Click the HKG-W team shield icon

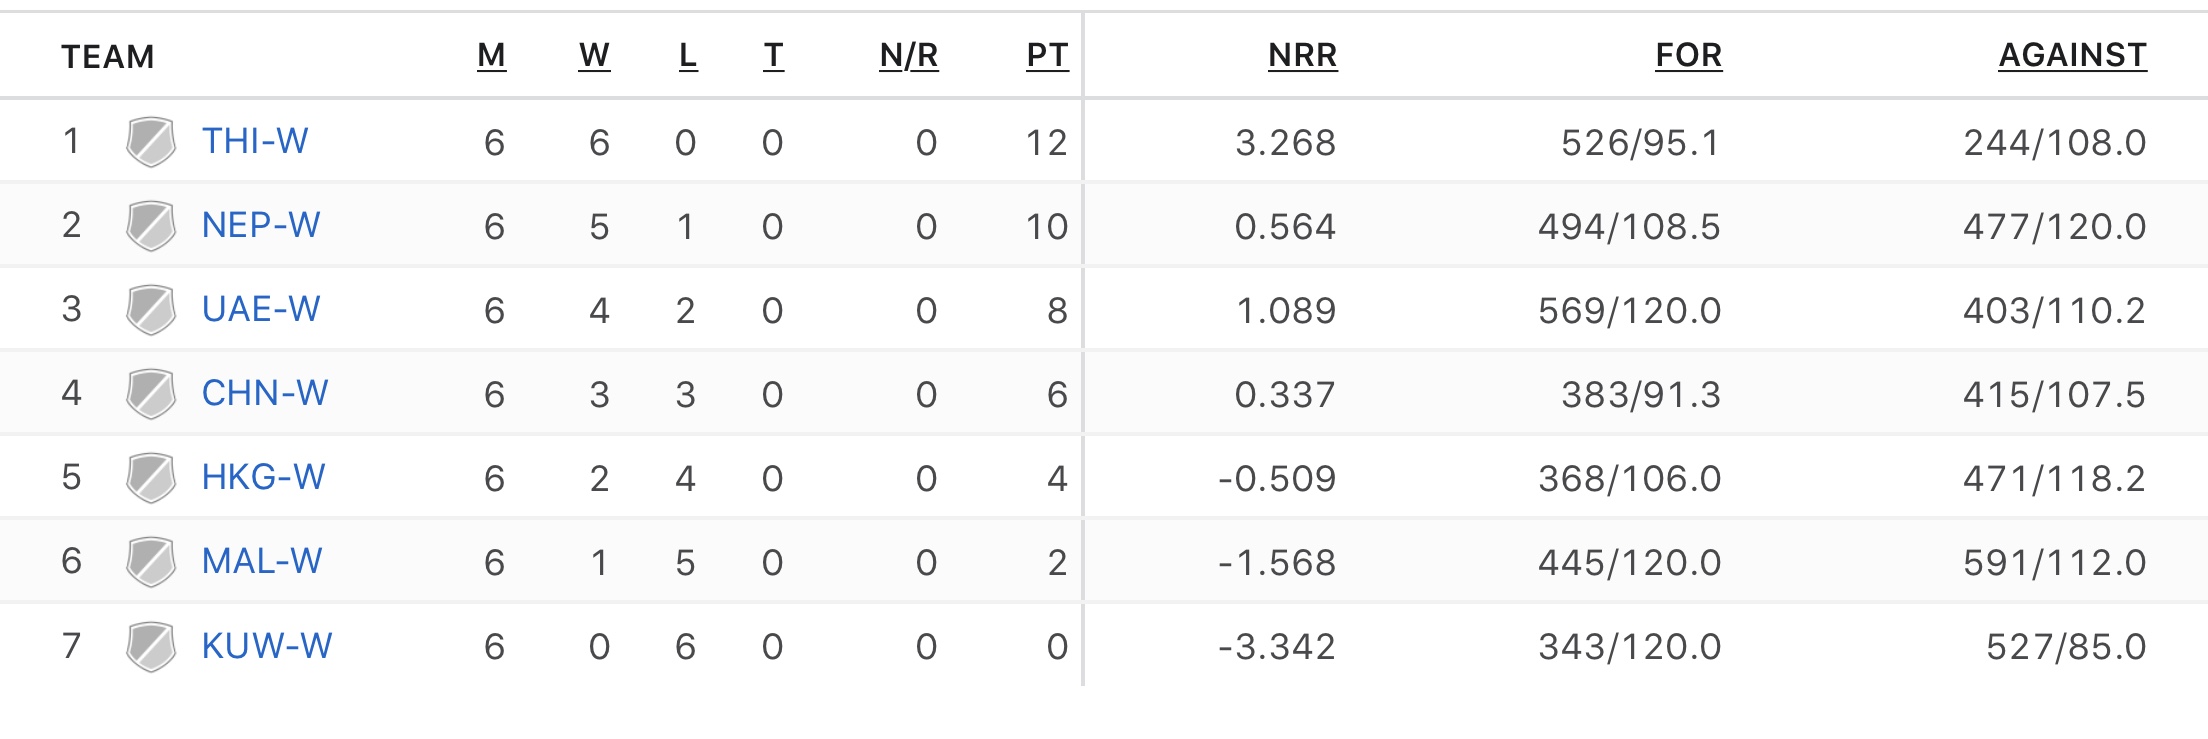click(x=151, y=478)
